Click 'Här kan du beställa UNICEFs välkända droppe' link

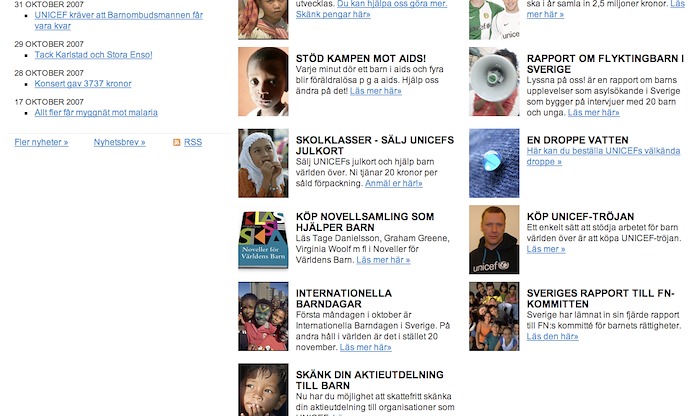point(603,156)
